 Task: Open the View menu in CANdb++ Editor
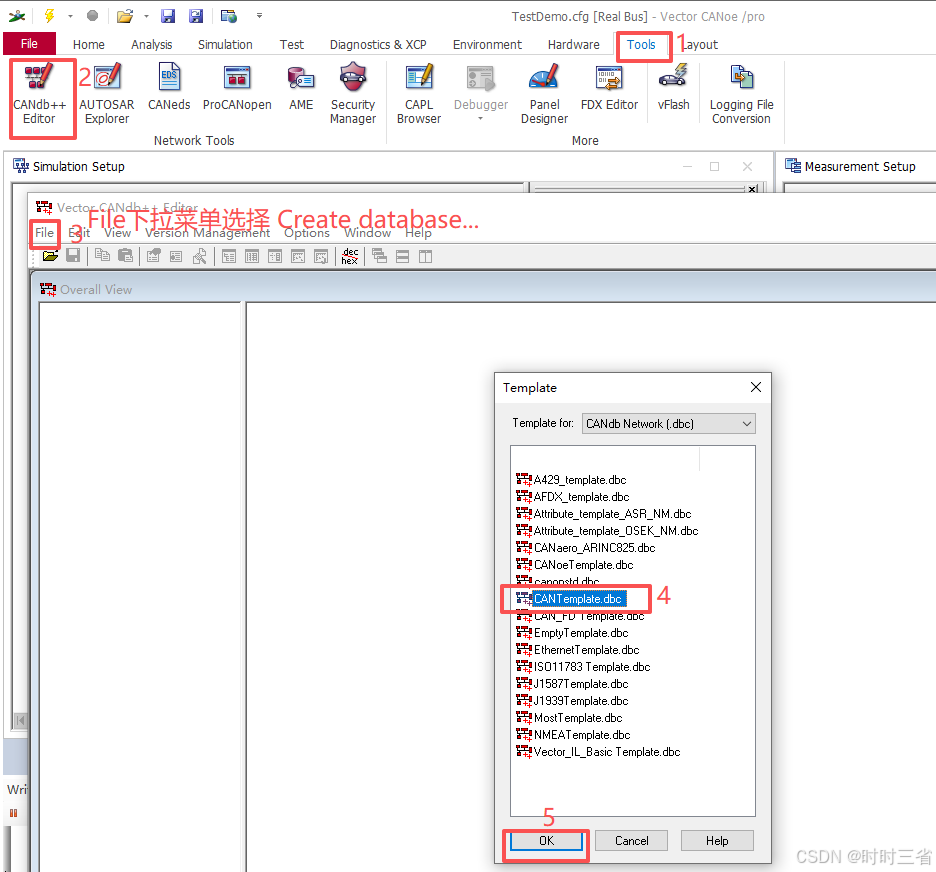click(x=118, y=233)
